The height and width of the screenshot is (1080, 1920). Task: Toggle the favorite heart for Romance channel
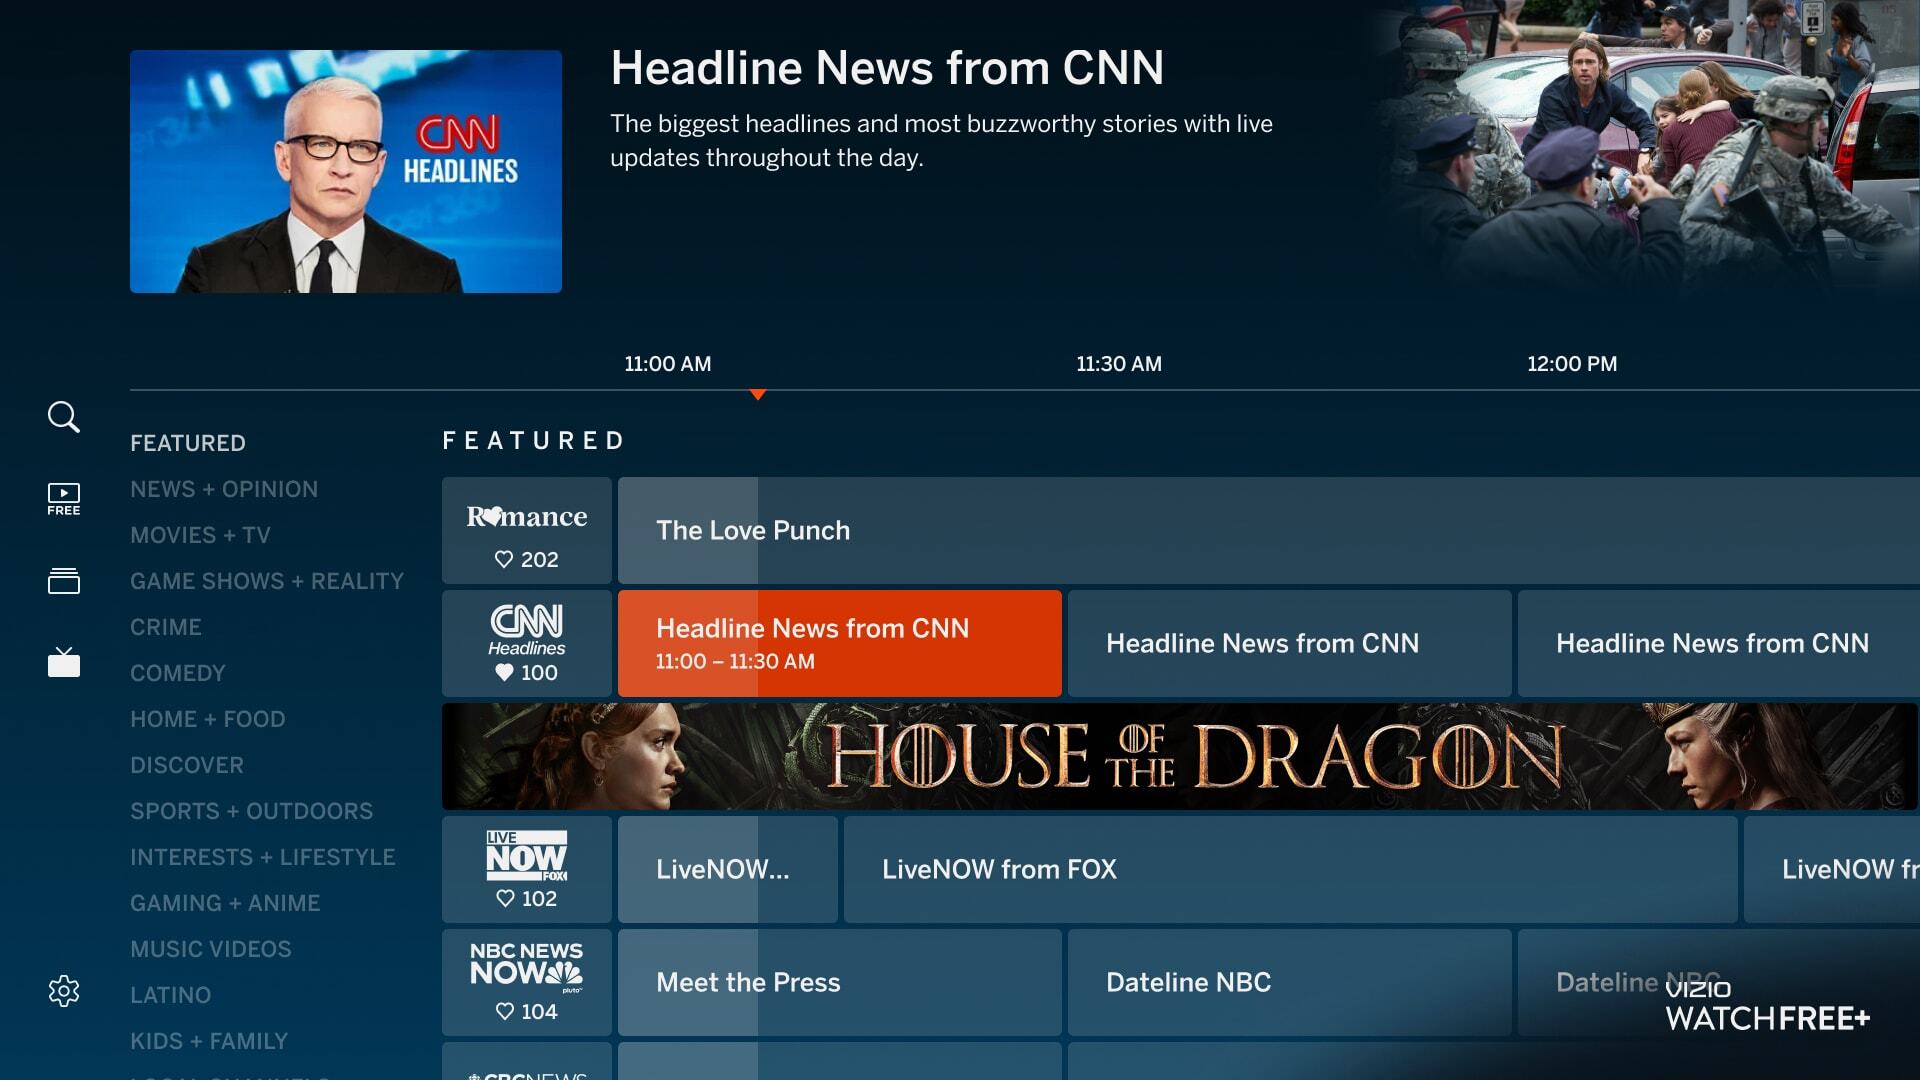[x=504, y=559]
